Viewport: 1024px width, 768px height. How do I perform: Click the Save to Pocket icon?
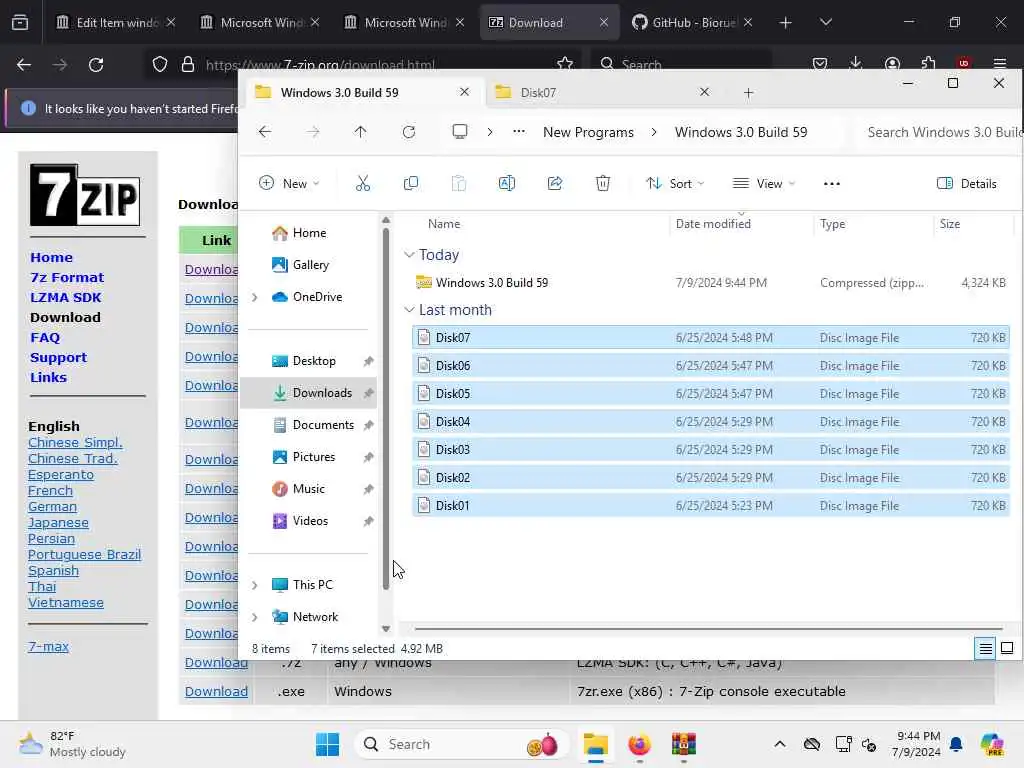tap(820, 63)
